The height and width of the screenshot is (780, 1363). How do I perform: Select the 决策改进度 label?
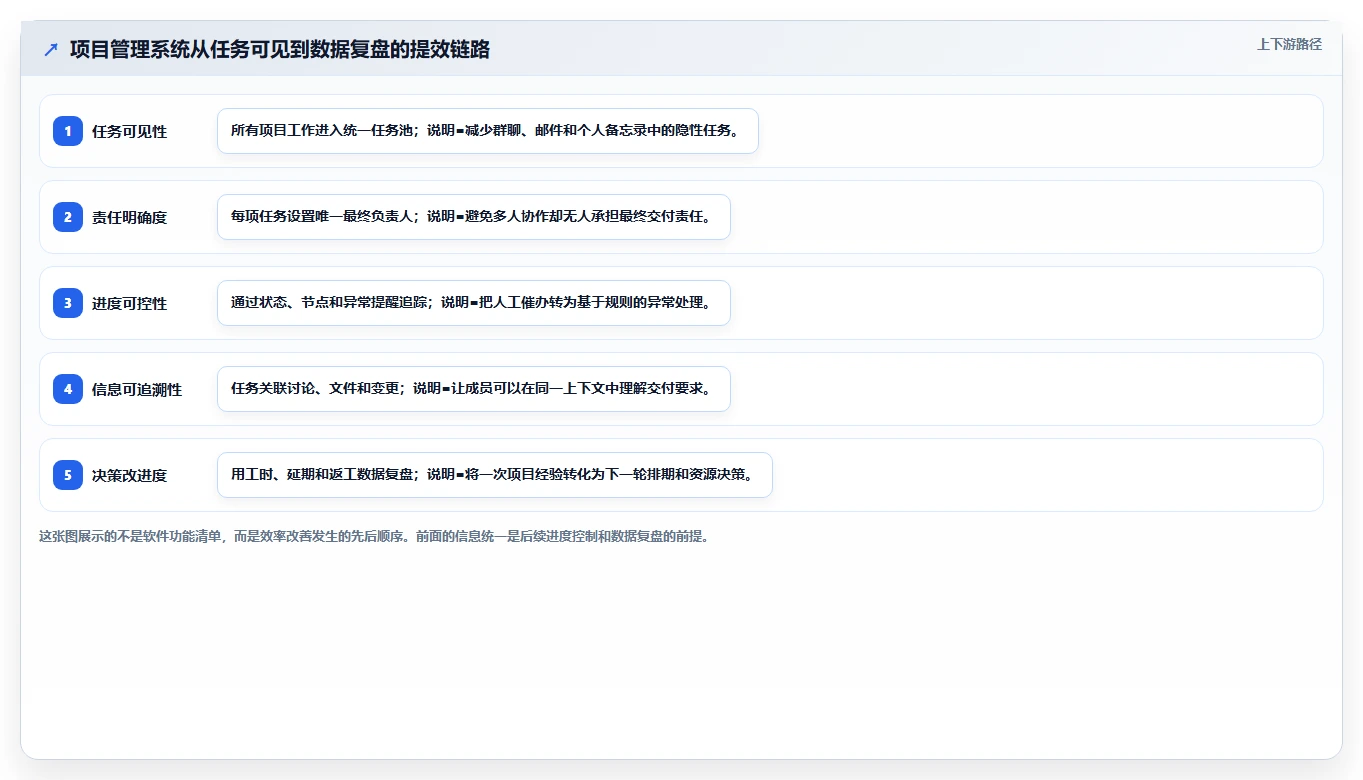[129, 475]
